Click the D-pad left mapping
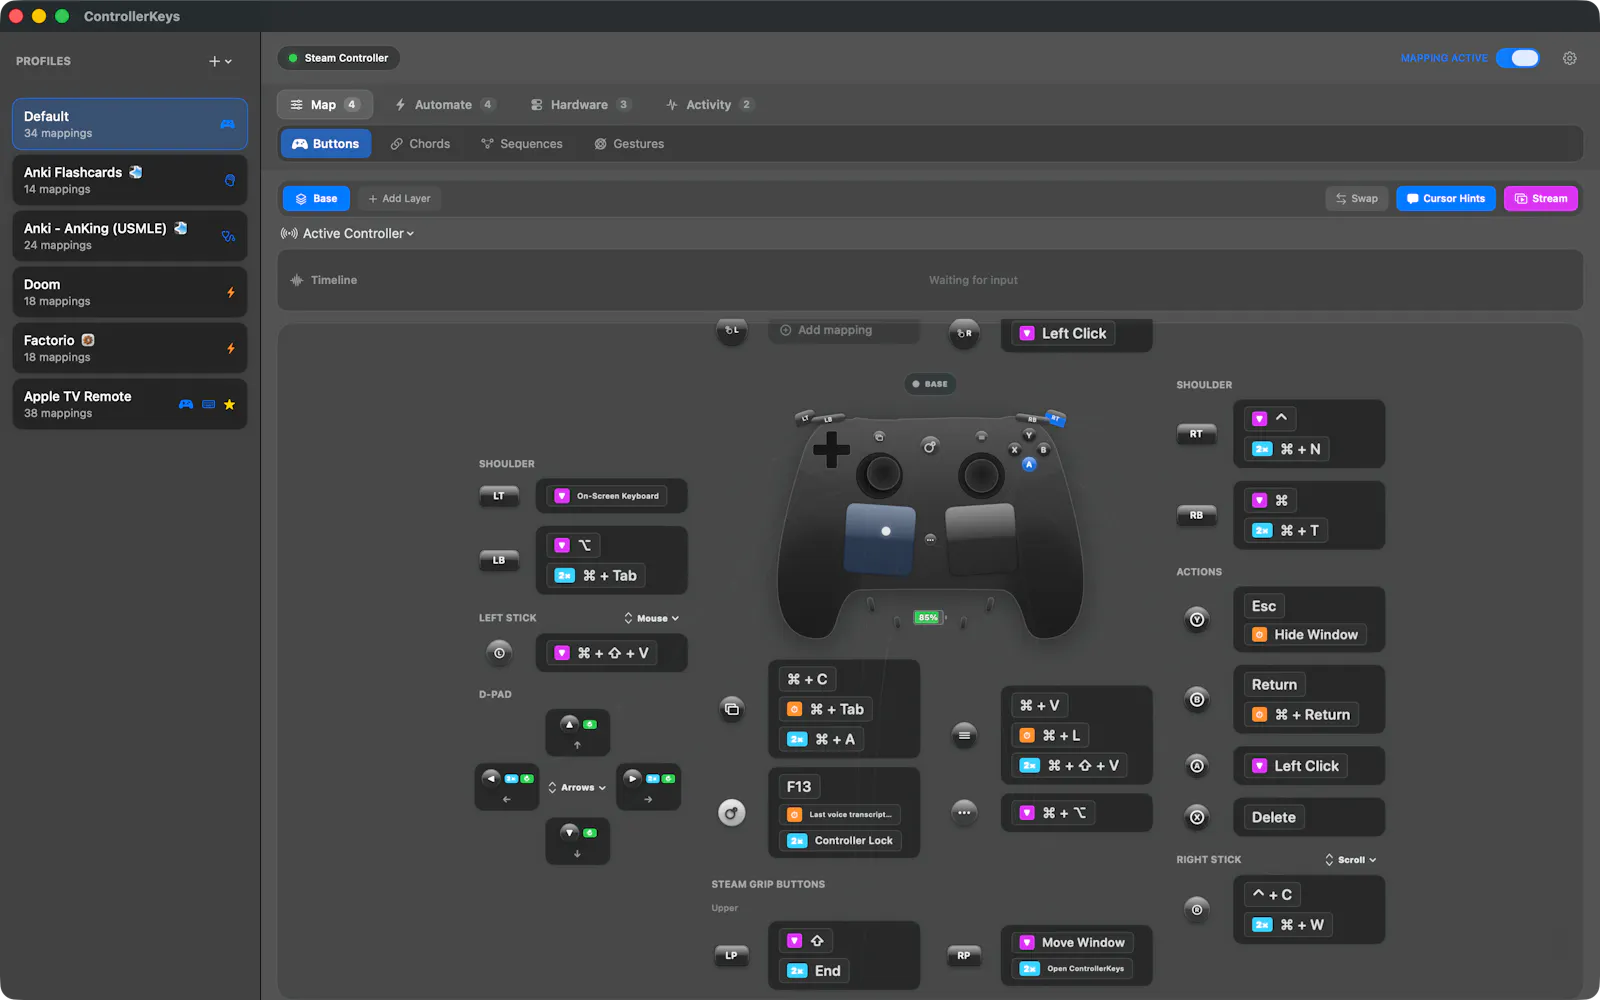The image size is (1600, 1000). 507,787
